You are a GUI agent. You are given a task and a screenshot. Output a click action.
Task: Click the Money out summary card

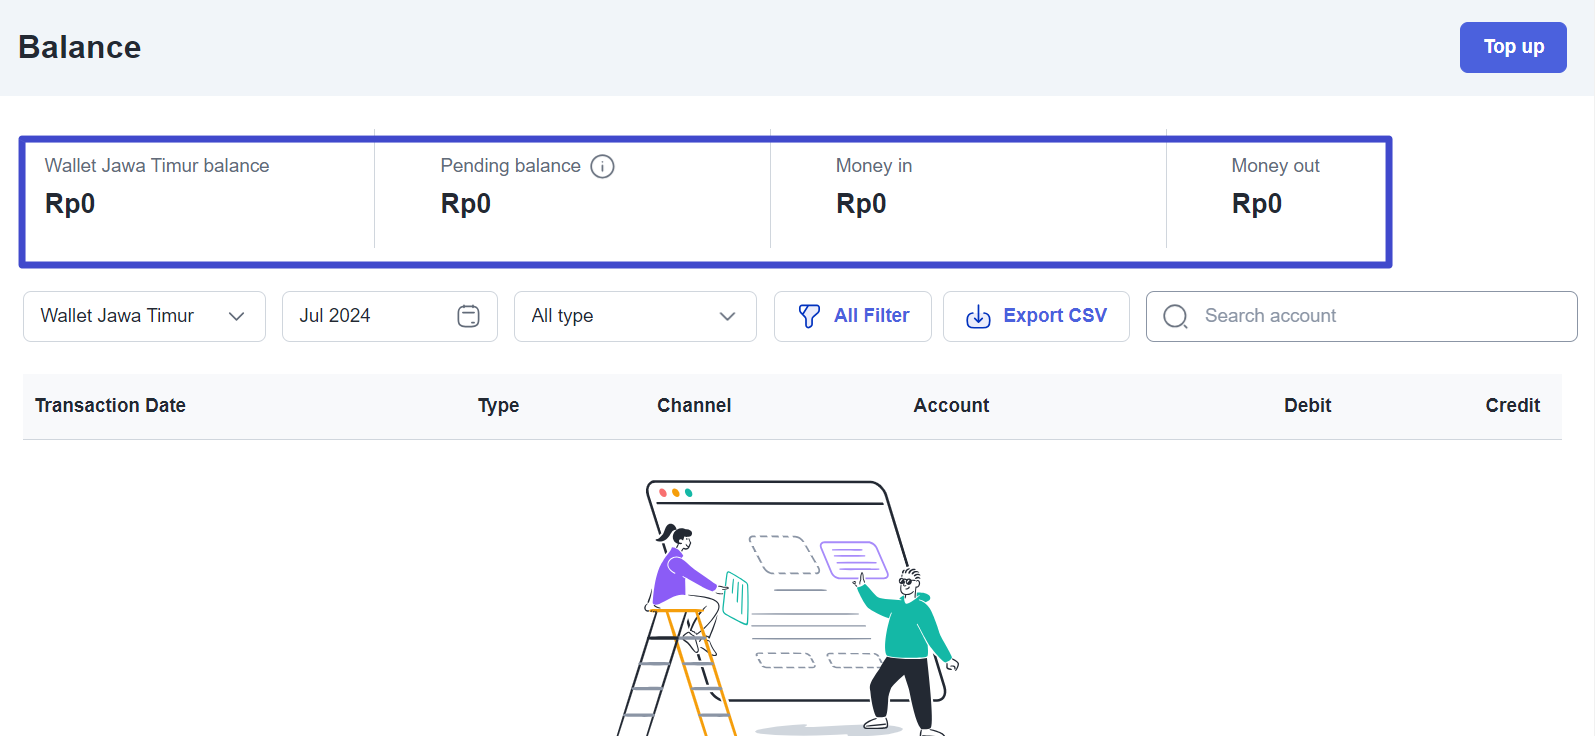tap(1275, 188)
